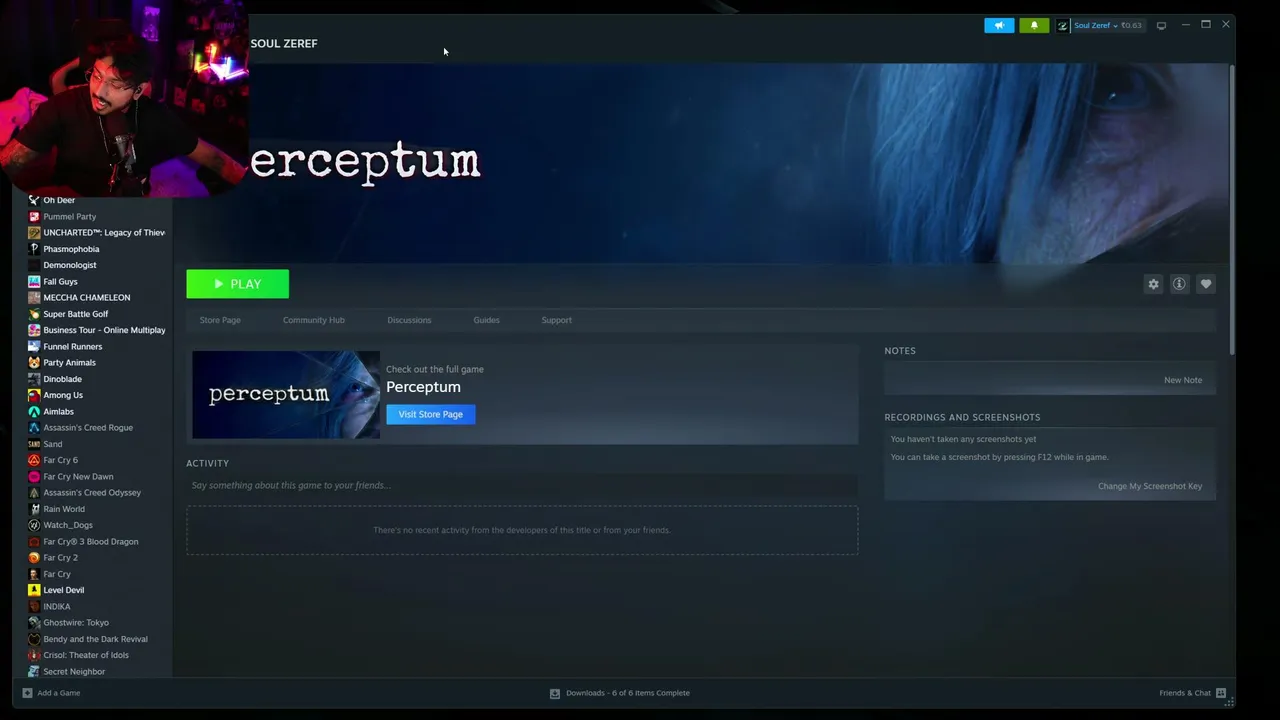Click the SOUL ZEREF top navigation item
The image size is (1280, 720).
pos(284,43)
